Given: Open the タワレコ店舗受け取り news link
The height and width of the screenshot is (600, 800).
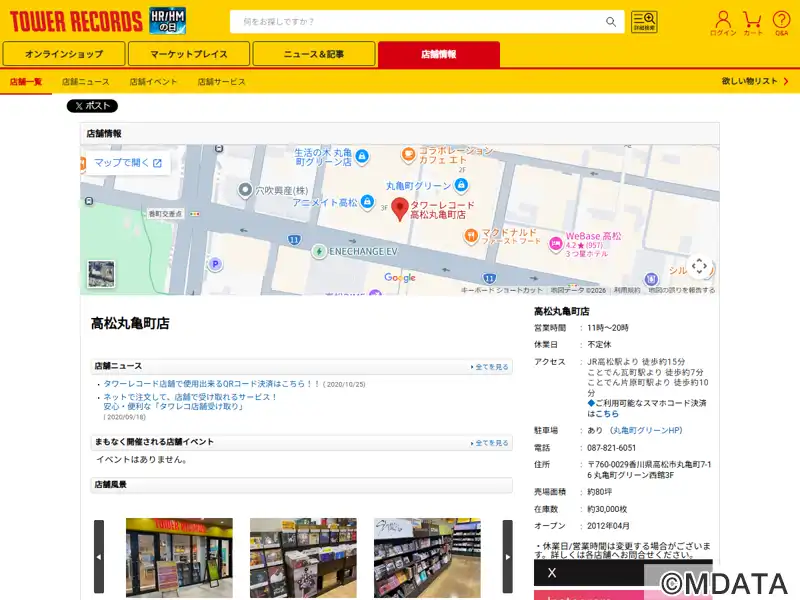Looking at the screenshot, I should pyautogui.click(x=190, y=402).
